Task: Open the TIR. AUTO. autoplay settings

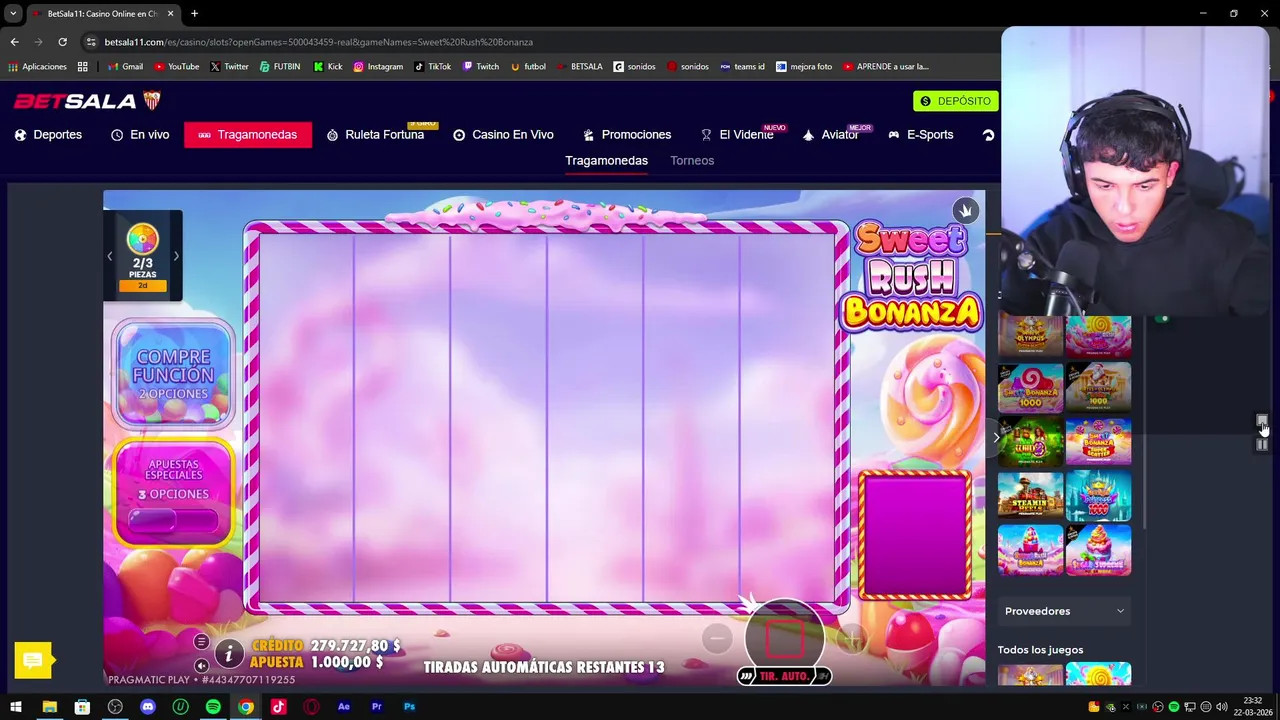Action: [x=785, y=676]
